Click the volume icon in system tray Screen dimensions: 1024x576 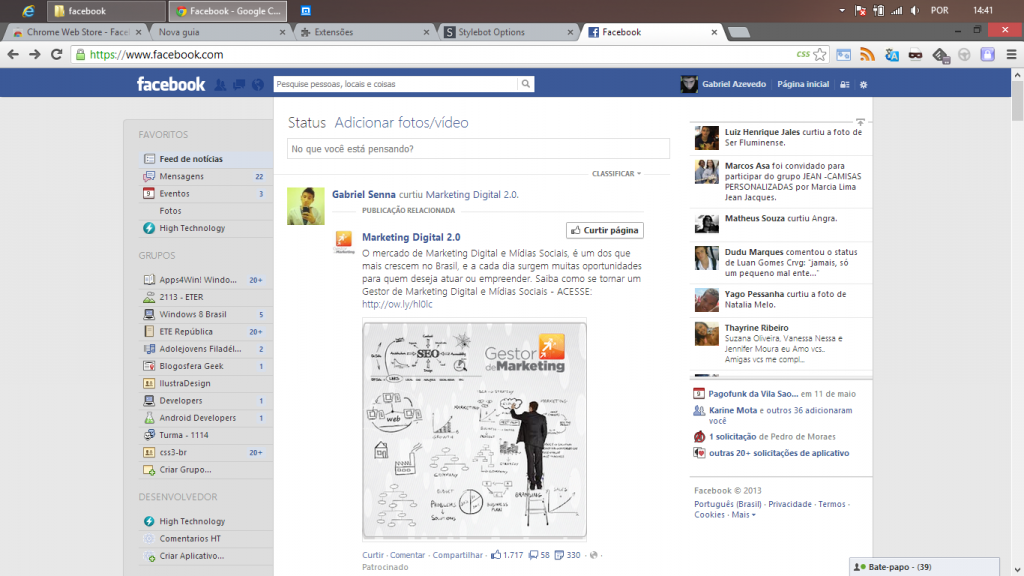915,10
